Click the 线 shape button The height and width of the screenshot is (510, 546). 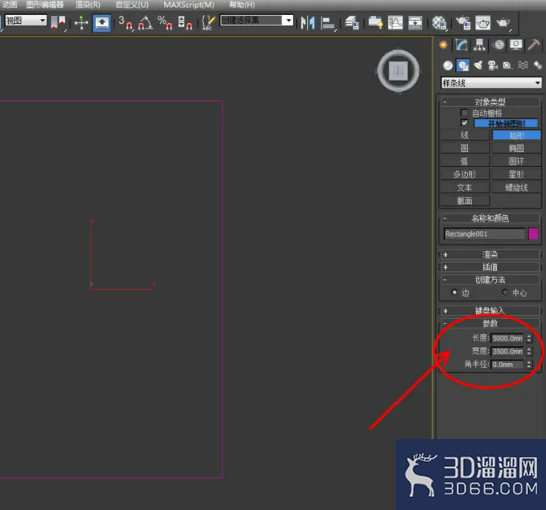(465, 135)
